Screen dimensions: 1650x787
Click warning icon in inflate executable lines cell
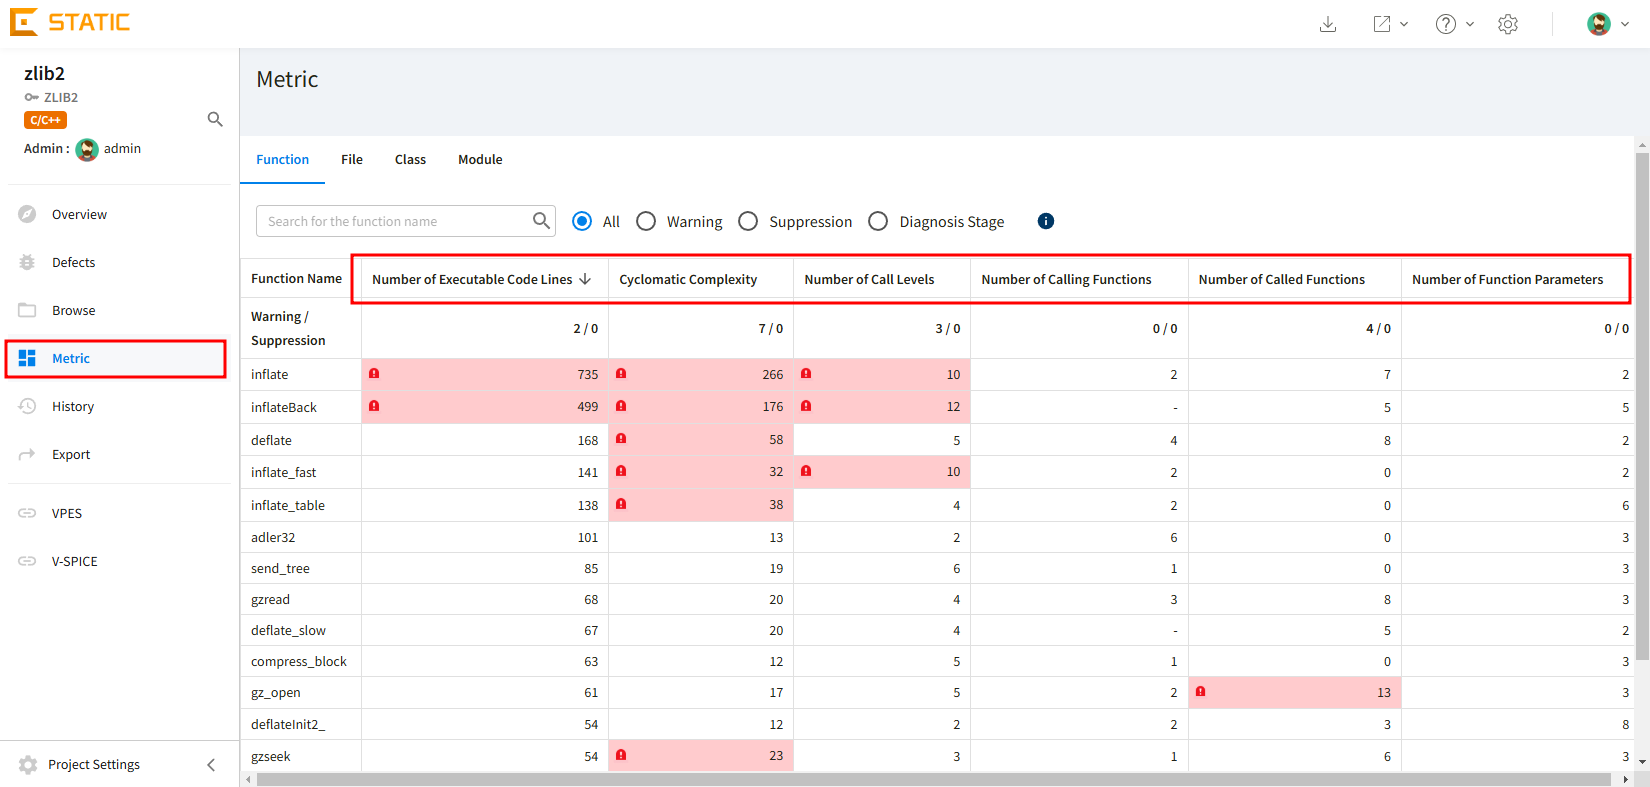(374, 373)
